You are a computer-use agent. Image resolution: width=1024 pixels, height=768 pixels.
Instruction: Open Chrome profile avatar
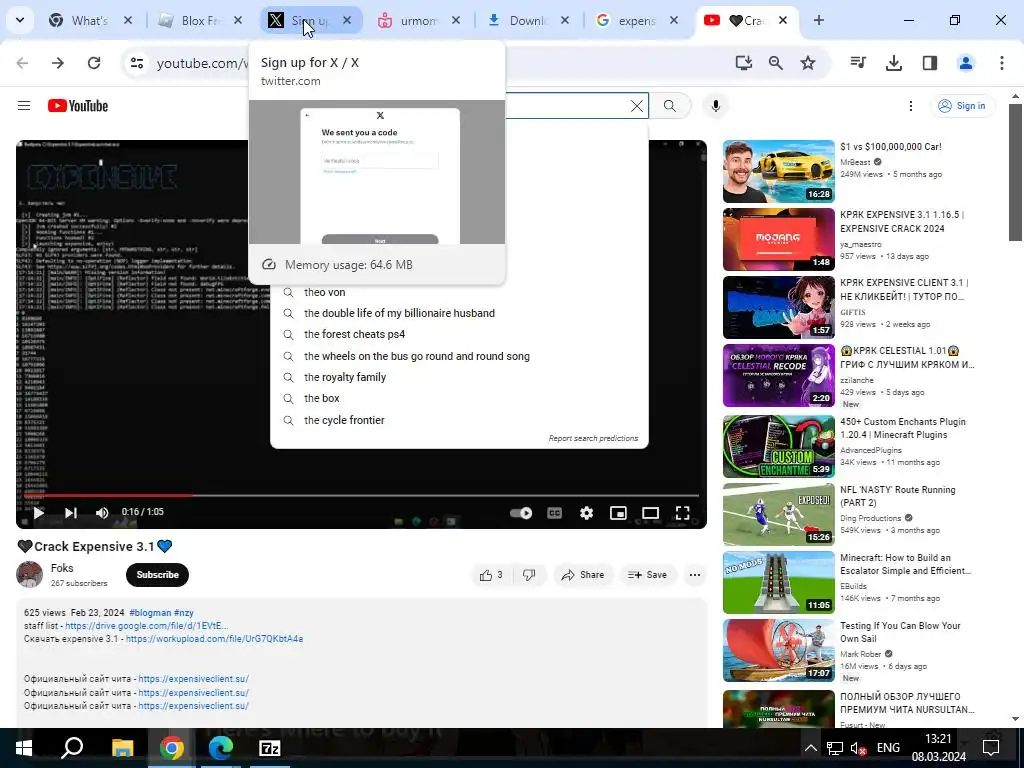pyautogui.click(x=966, y=63)
